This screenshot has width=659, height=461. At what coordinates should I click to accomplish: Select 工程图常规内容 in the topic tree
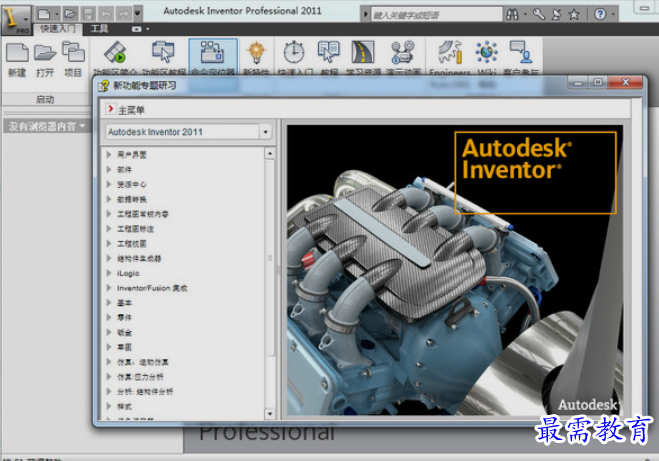click(x=143, y=214)
